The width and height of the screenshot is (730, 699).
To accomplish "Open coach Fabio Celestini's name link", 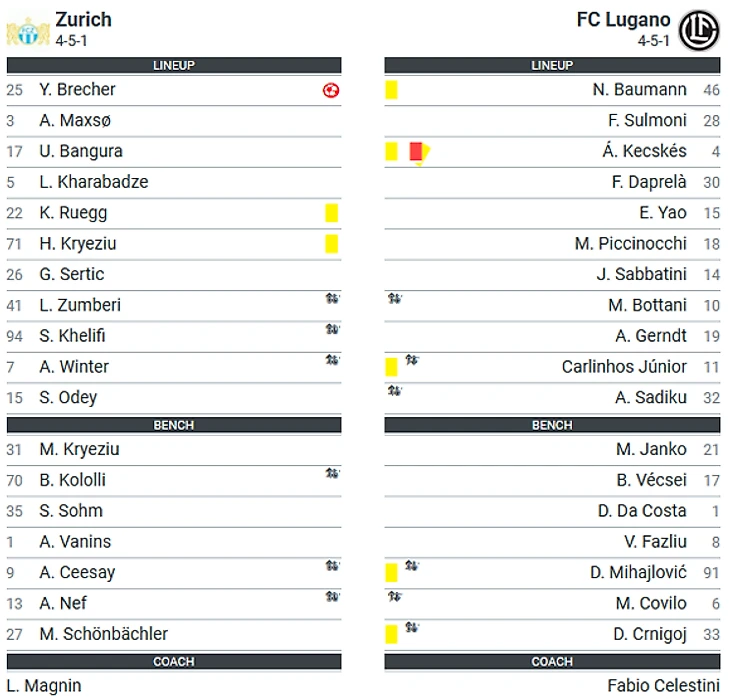I will point(663,685).
